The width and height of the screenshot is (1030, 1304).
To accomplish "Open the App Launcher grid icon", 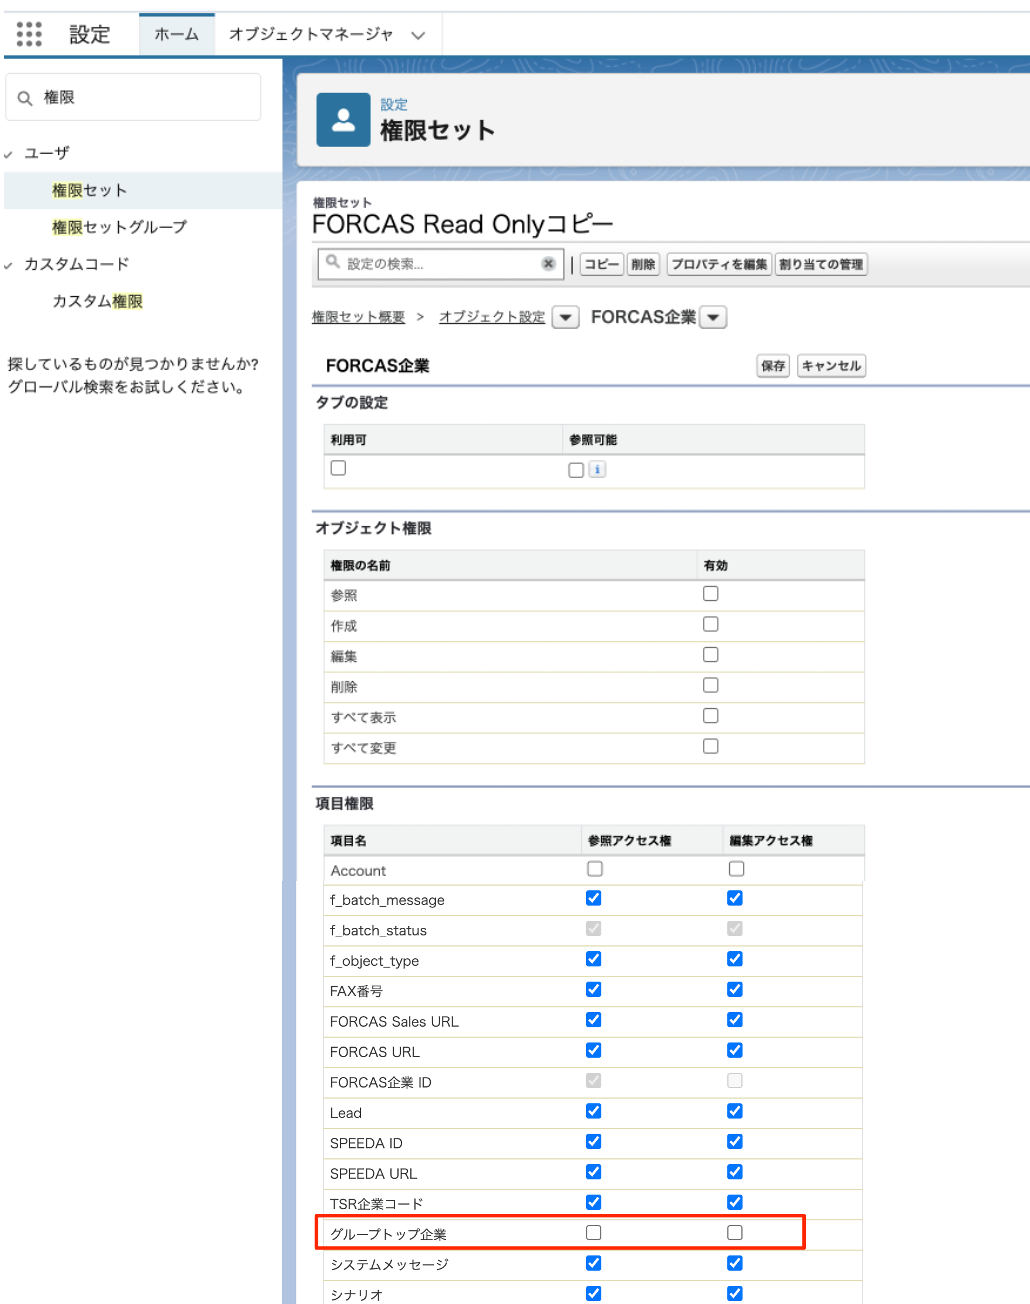I will [29, 34].
